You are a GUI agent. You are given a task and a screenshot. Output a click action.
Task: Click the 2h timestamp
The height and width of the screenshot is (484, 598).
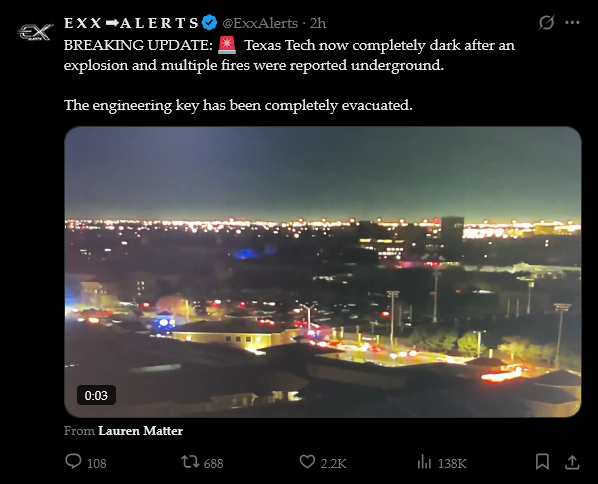(x=318, y=23)
